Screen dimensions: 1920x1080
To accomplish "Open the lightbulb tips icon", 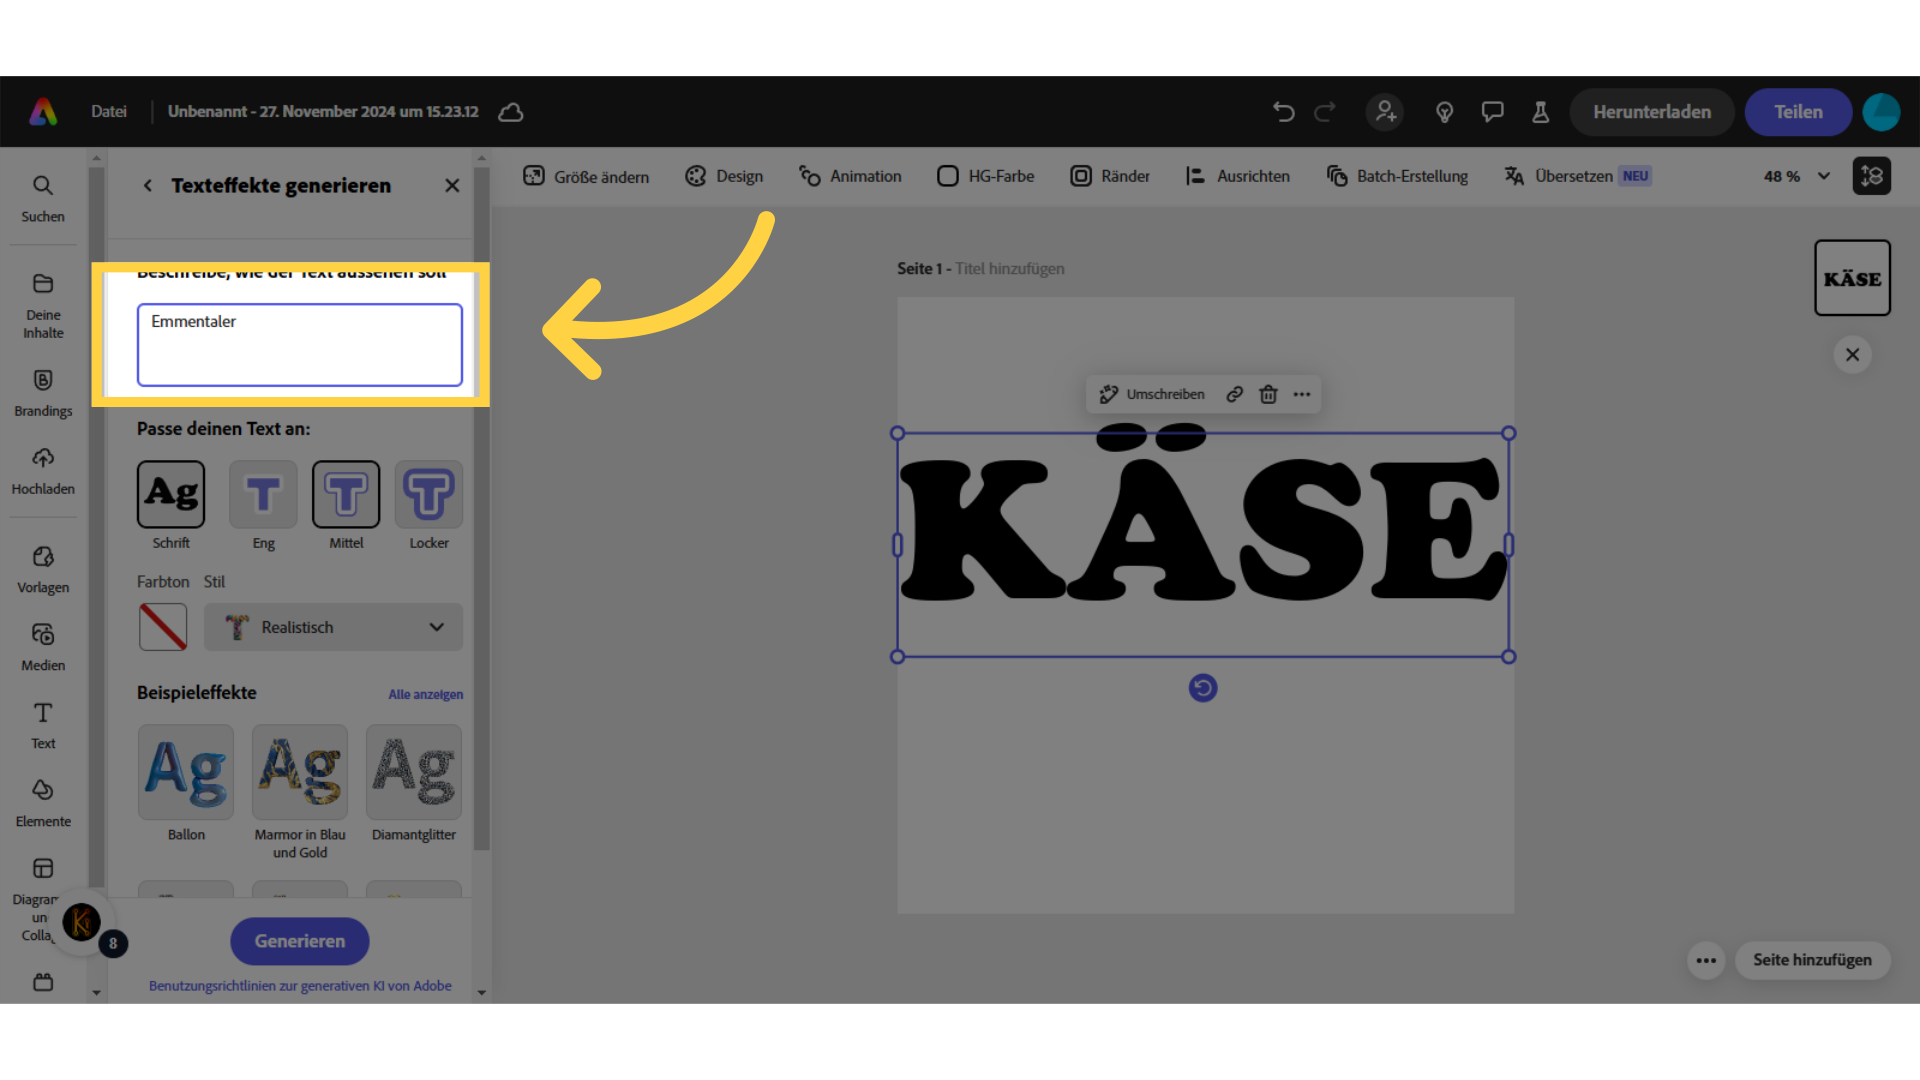I will point(1444,112).
